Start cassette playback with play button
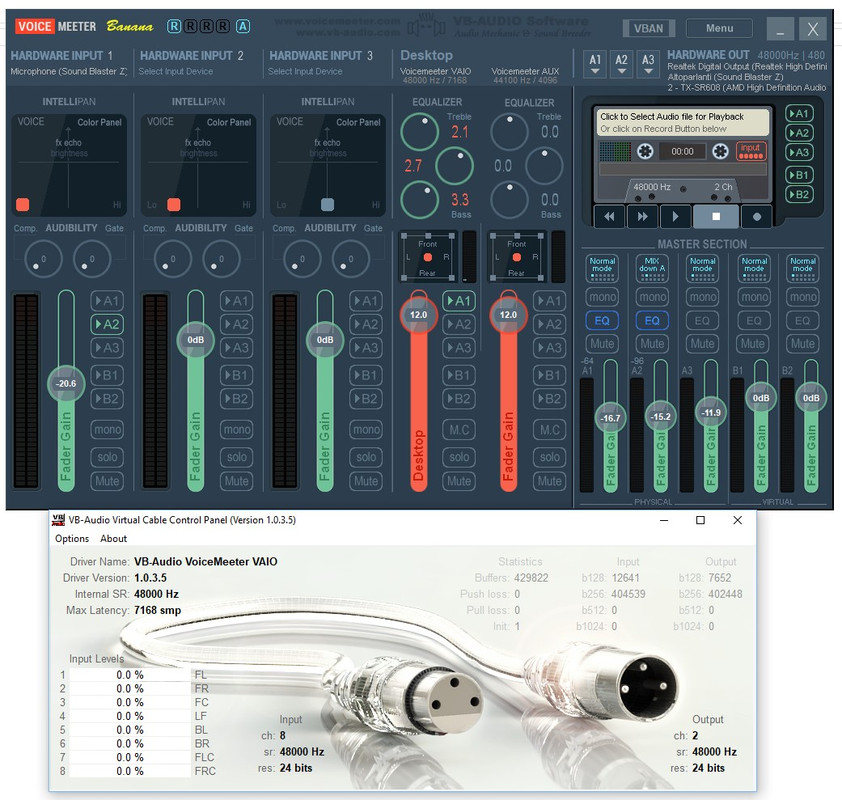 click(675, 216)
